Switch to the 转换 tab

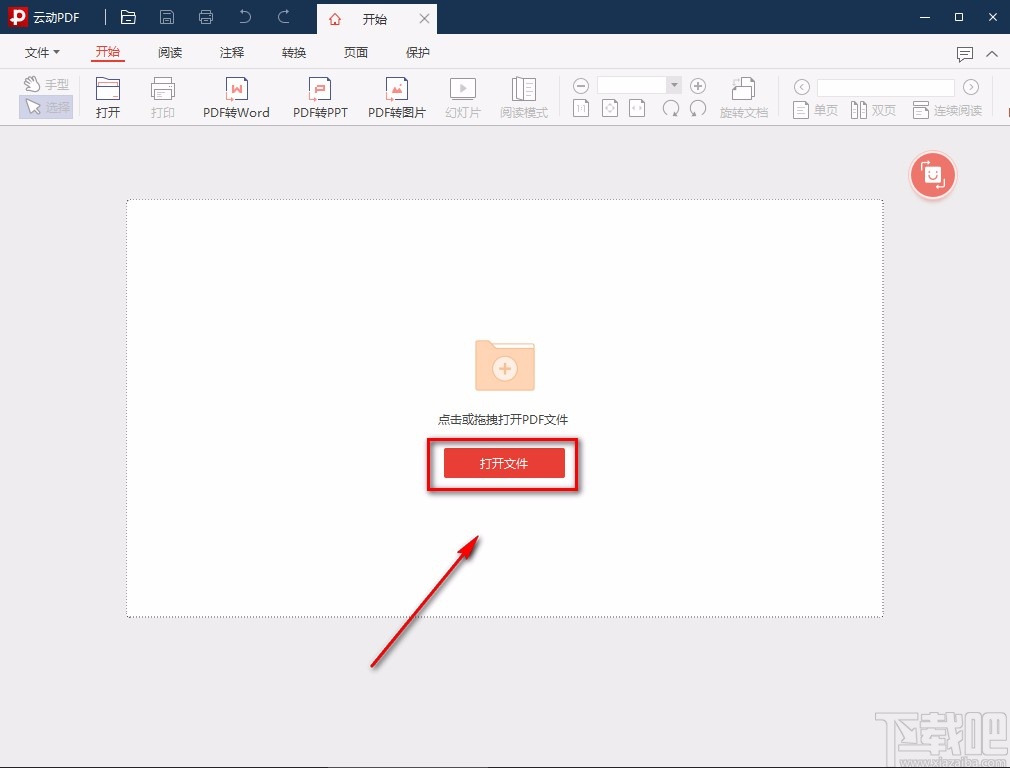pos(294,53)
